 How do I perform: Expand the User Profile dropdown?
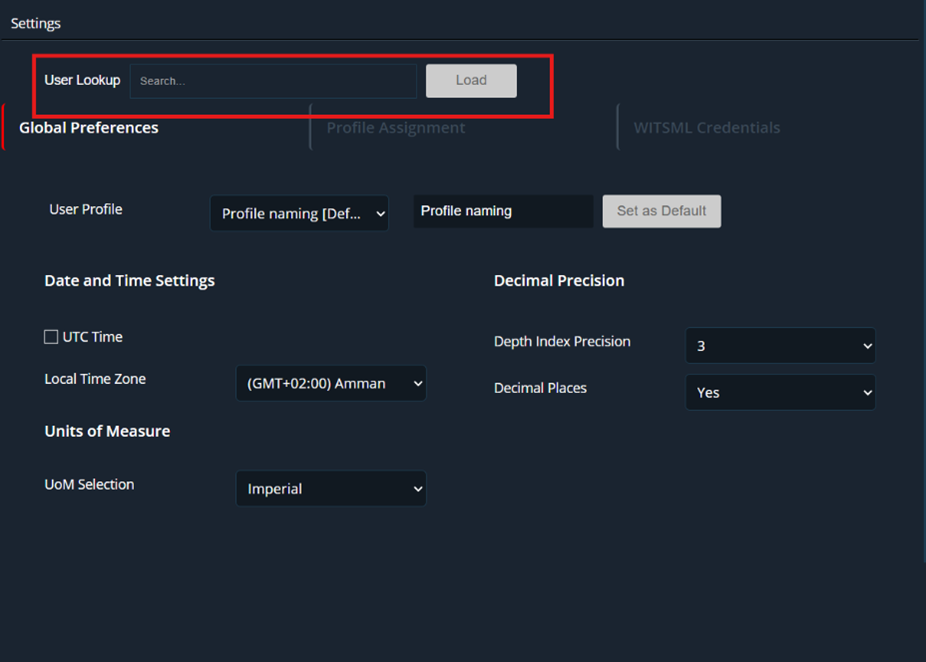(x=299, y=213)
